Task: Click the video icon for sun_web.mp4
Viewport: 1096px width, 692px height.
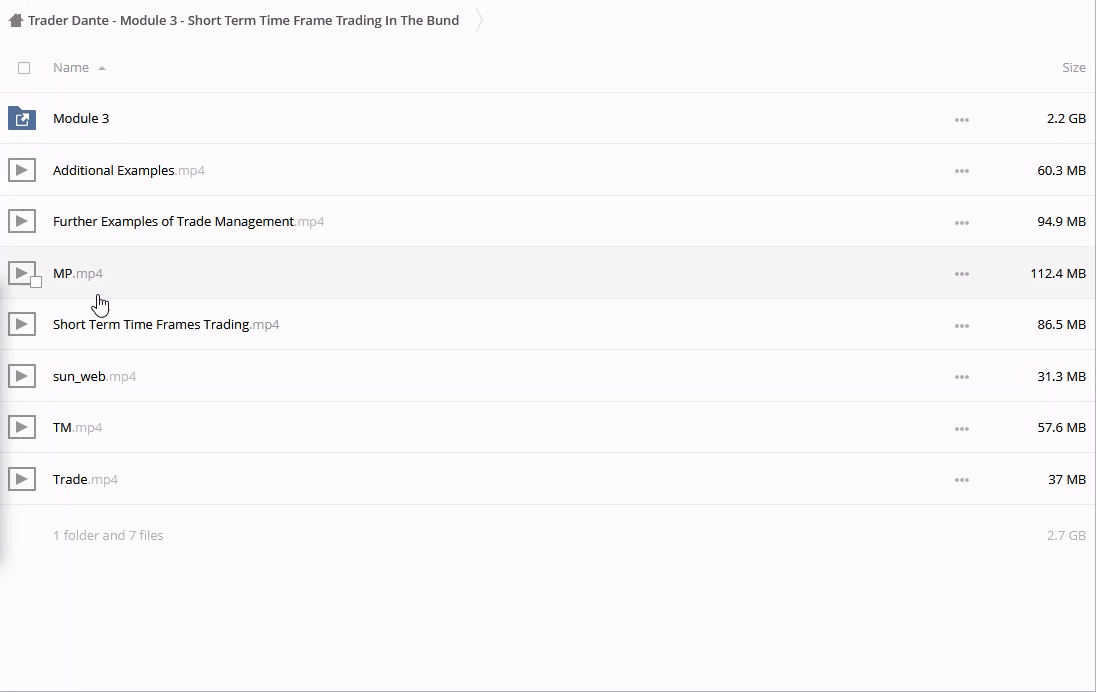Action: 22,377
